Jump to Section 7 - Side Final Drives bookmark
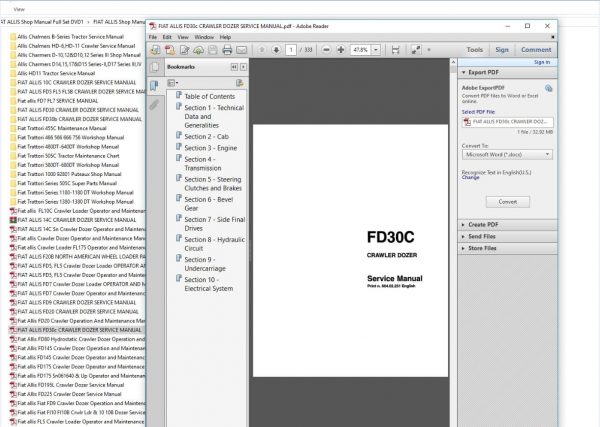The height and width of the screenshot is (427, 600). (215, 224)
